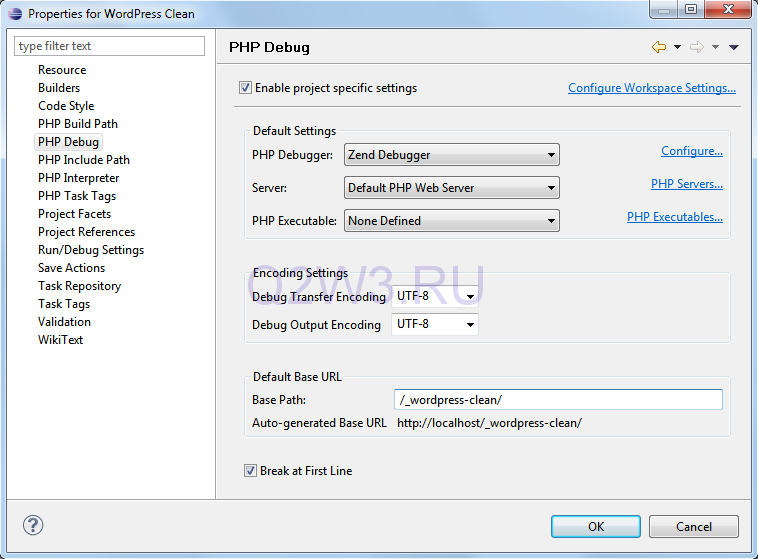Select PHP Build Path item
758x559 pixels.
[x=78, y=124]
